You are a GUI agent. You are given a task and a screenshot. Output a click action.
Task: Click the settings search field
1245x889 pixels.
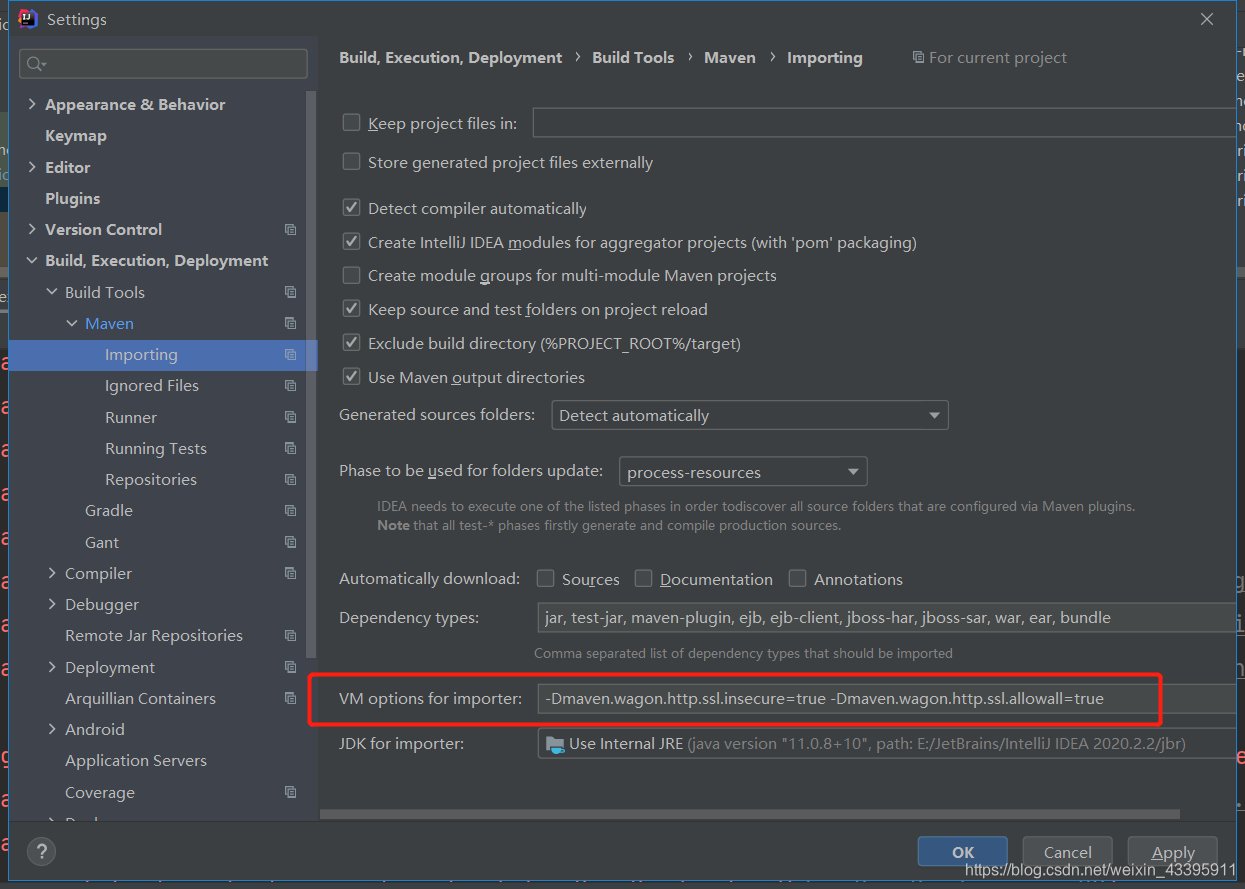point(163,64)
